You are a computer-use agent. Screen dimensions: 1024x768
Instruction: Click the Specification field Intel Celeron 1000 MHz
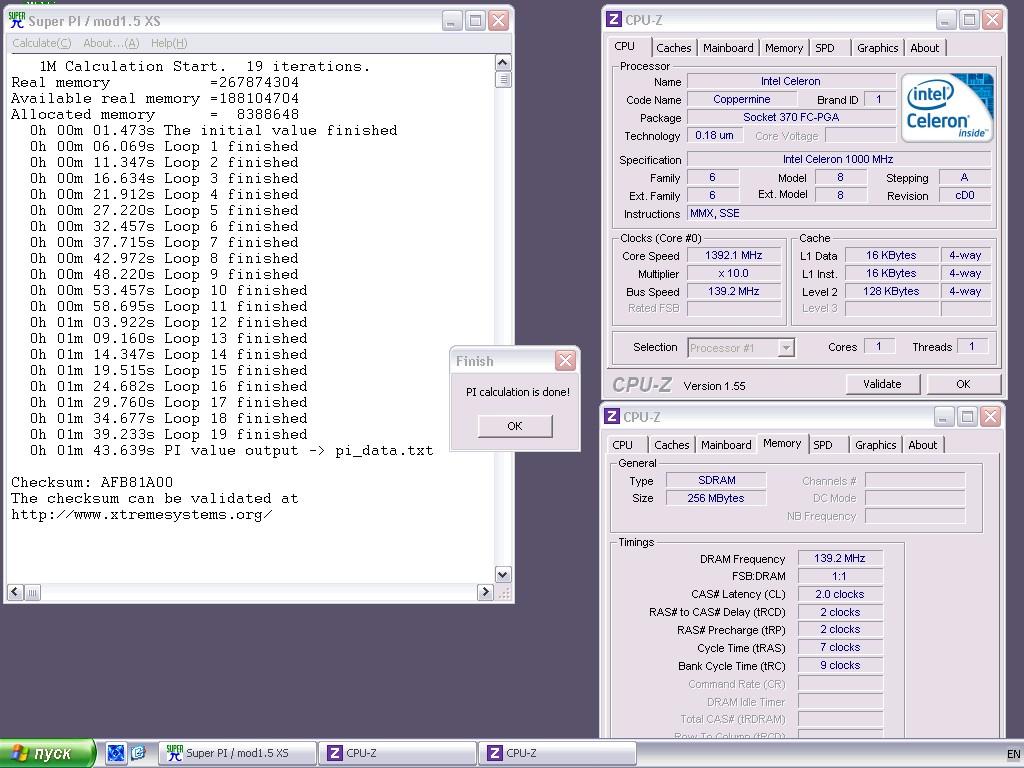pos(839,159)
